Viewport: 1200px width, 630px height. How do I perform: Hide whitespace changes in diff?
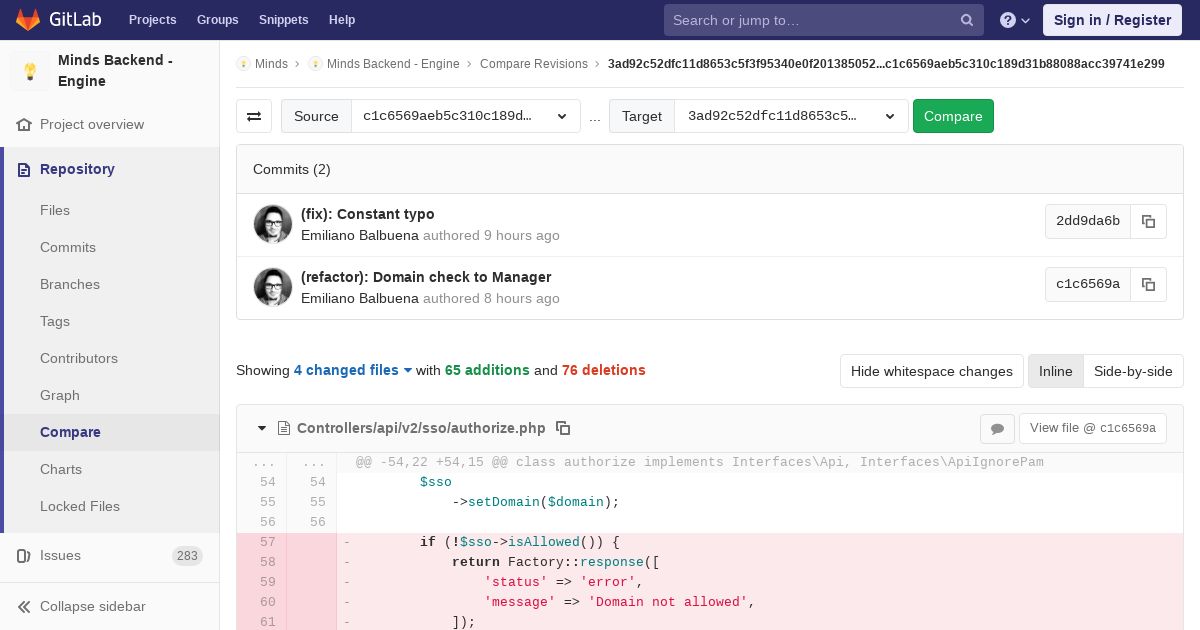pyautogui.click(x=931, y=371)
